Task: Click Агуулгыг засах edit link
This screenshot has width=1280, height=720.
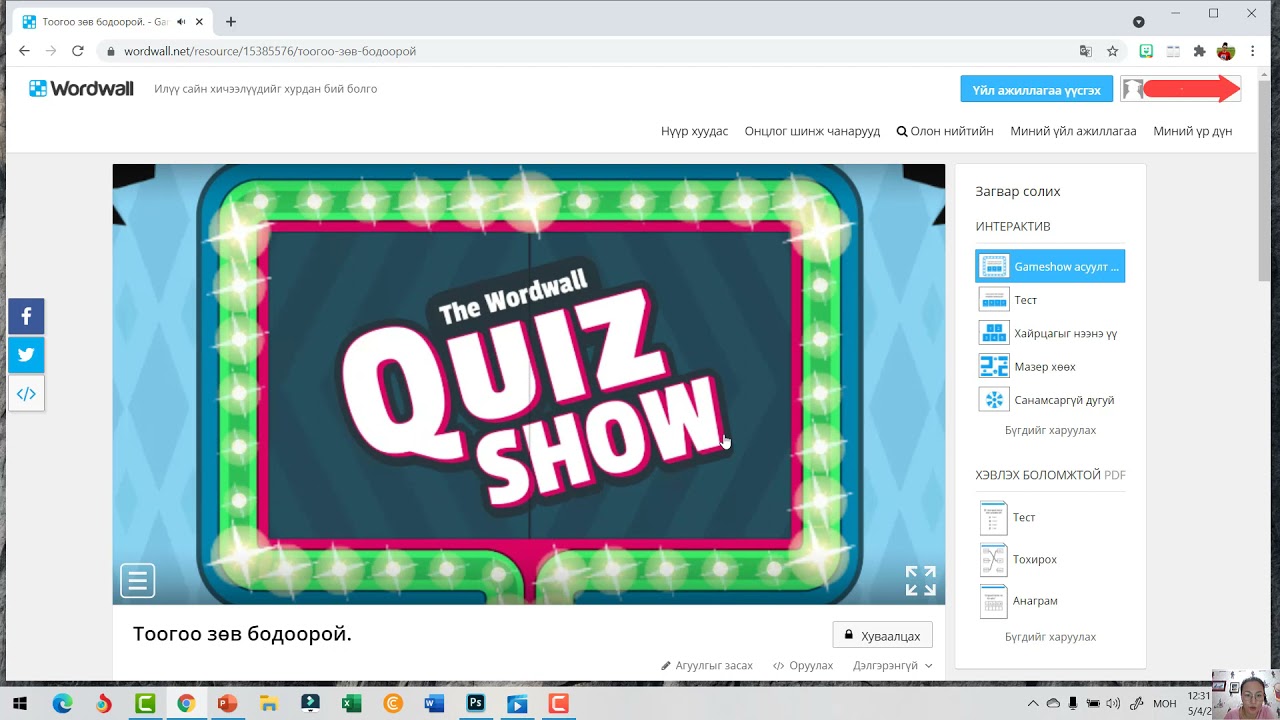Action: point(707,666)
